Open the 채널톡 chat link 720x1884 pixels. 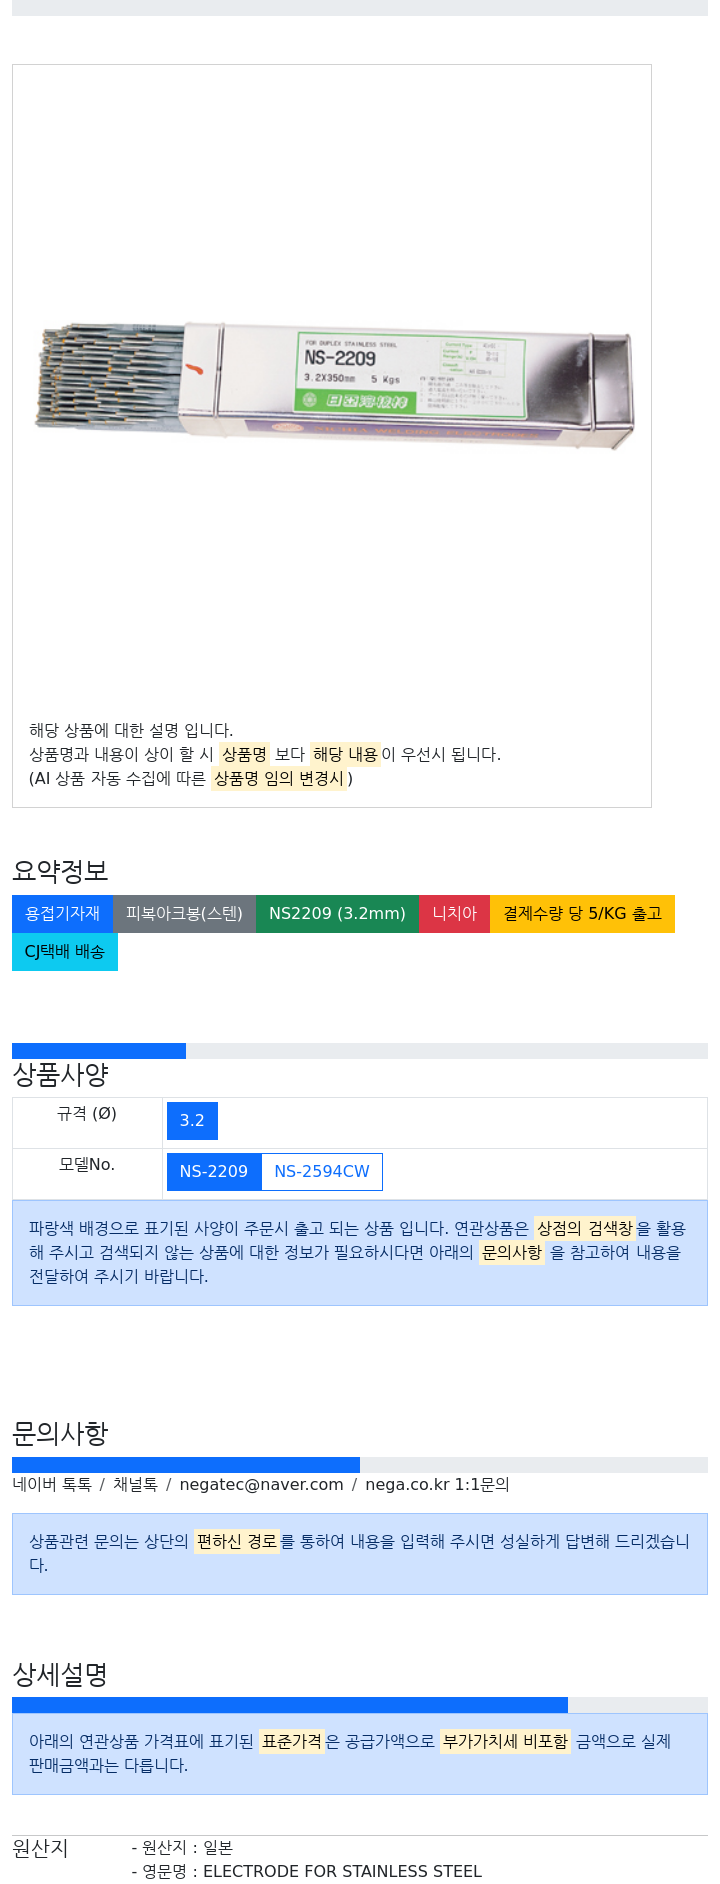[x=135, y=1485]
